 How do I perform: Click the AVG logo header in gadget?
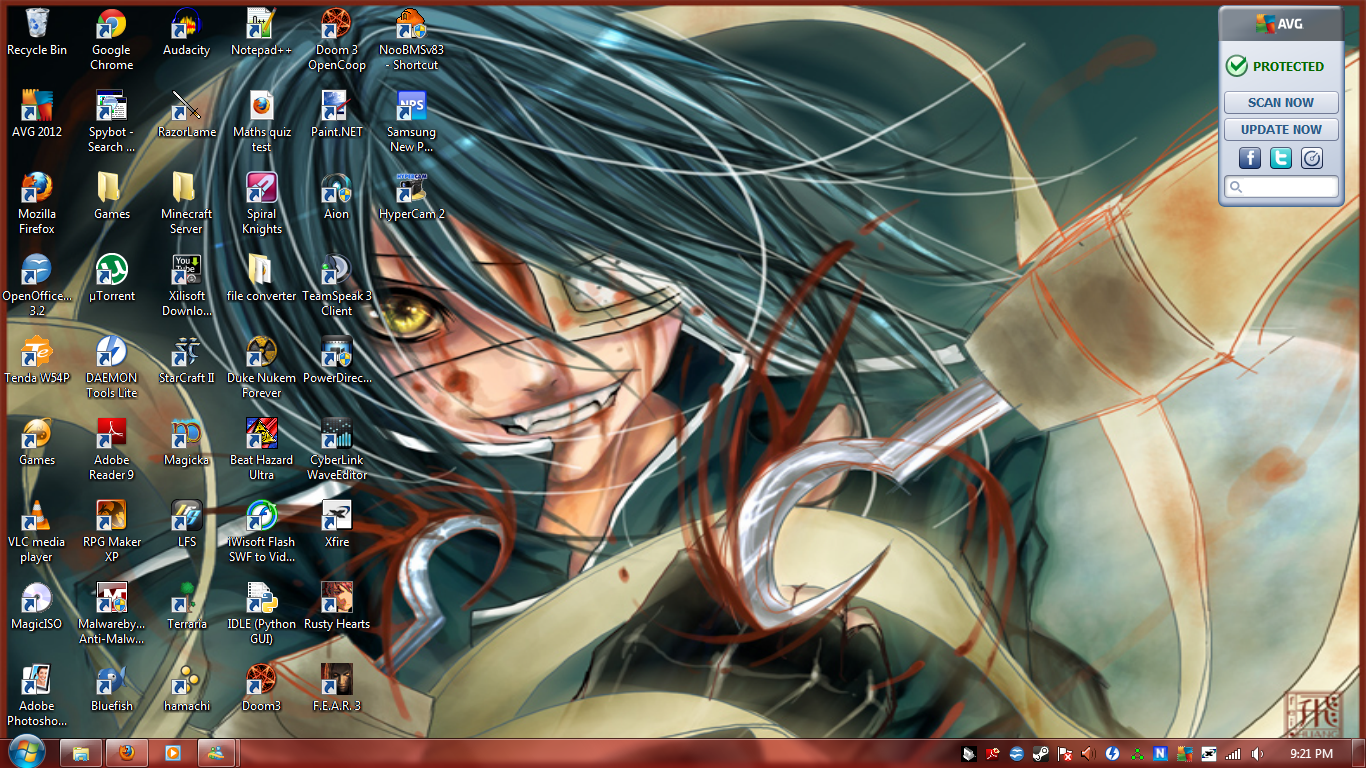coord(1281,25)
